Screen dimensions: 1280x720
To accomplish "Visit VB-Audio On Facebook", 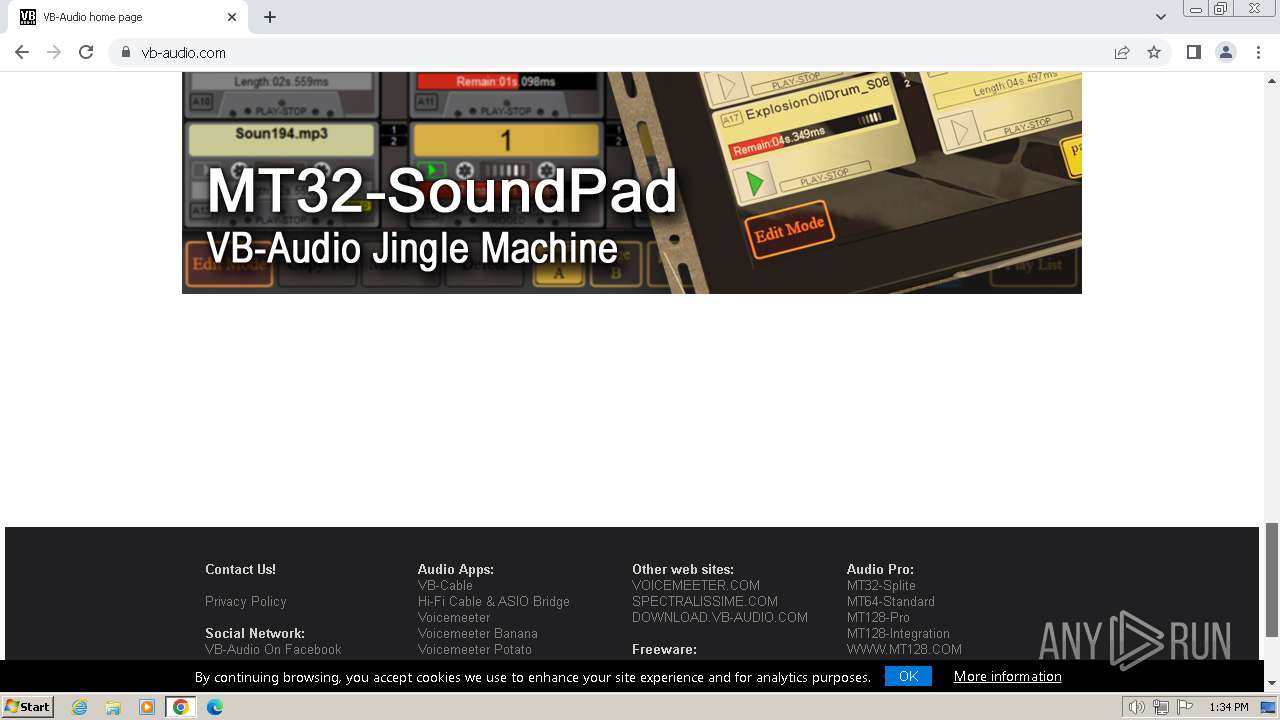I will (273, 649).
